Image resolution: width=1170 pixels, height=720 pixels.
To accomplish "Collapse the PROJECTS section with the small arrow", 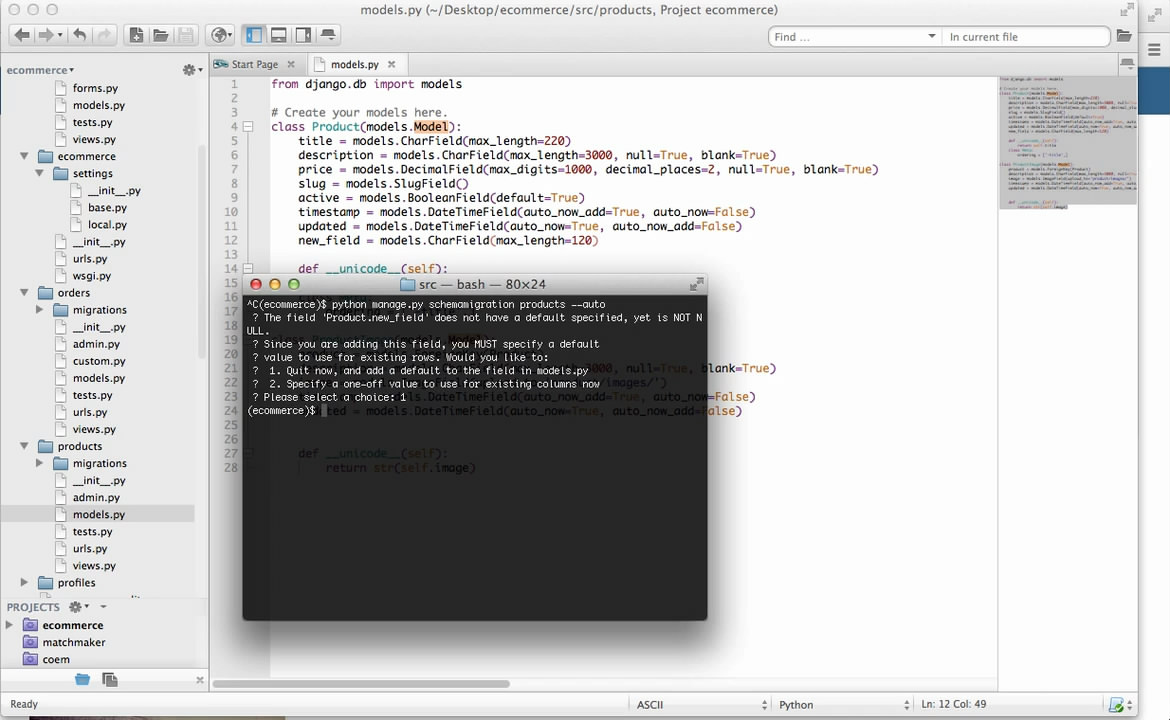I will (x=103, y=607).
